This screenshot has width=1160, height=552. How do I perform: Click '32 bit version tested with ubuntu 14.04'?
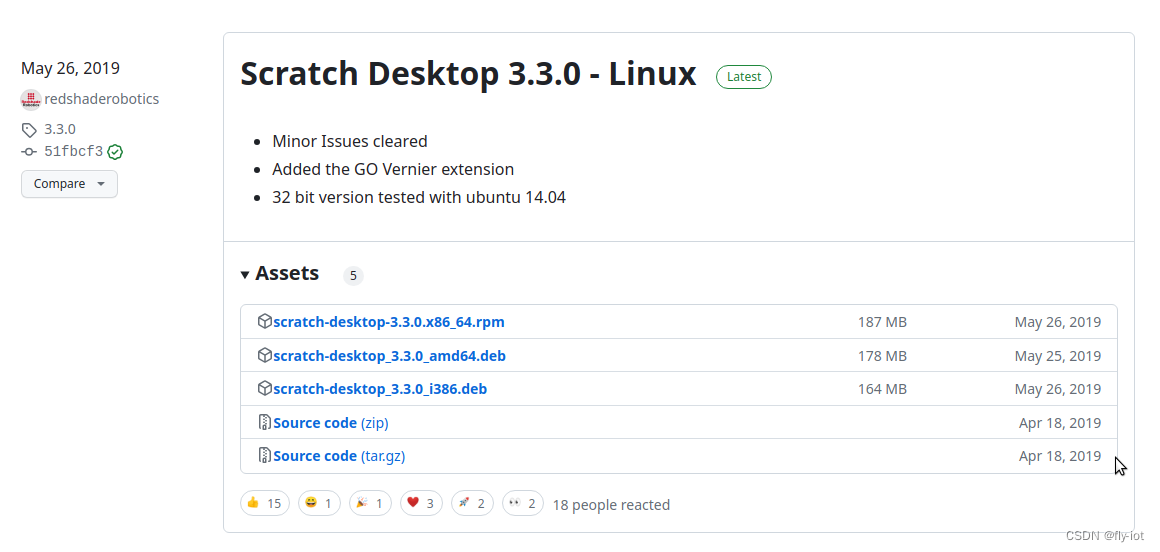(x=419, y=198)
